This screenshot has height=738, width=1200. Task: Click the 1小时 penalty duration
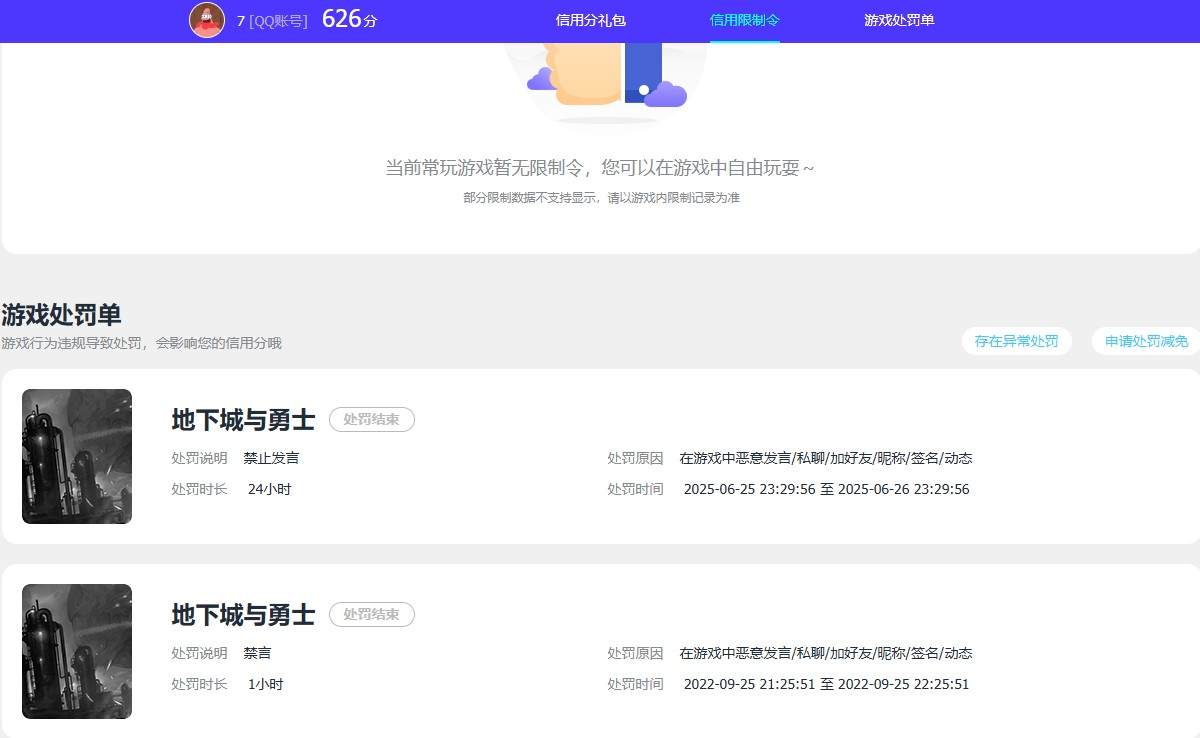pos(266,685)
